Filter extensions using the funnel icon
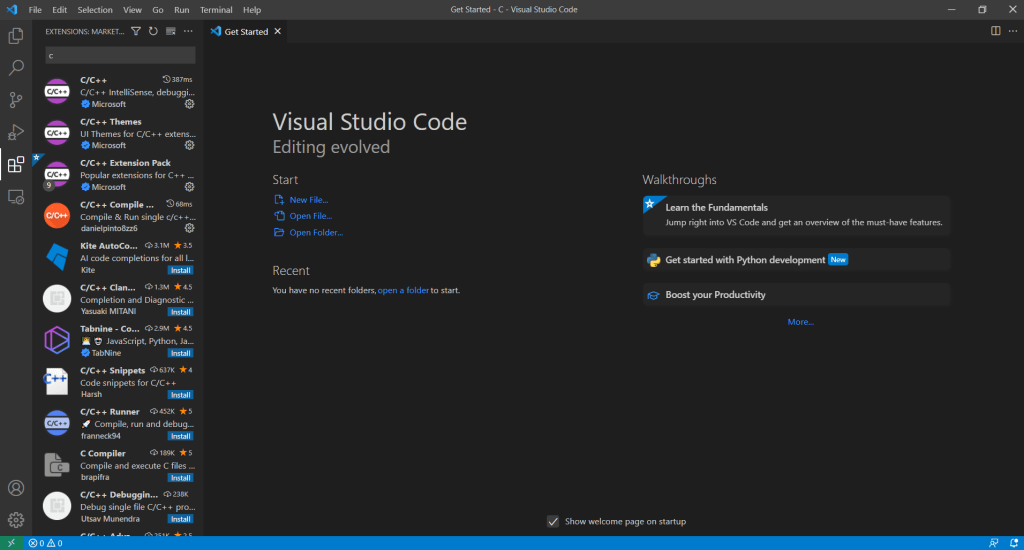The width and height of the screenshot is (1024, 550). tap(136, 31)
